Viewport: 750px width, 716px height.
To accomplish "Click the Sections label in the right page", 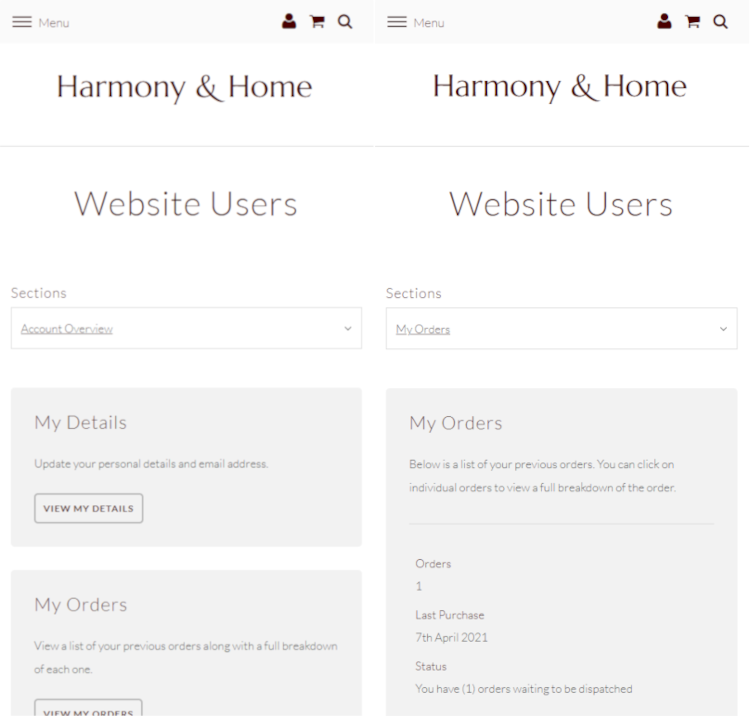I will pyautogui.click(x=414, y=294).
